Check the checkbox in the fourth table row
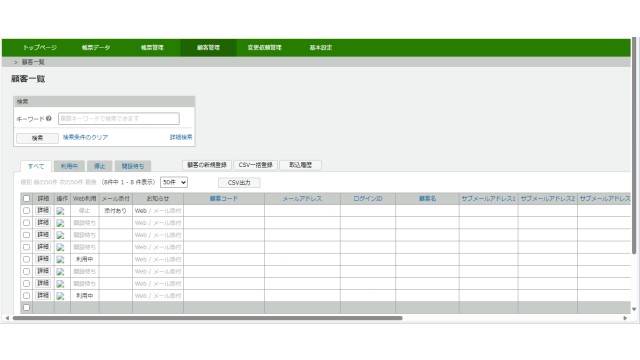640x360 pixels. [27, 247]
